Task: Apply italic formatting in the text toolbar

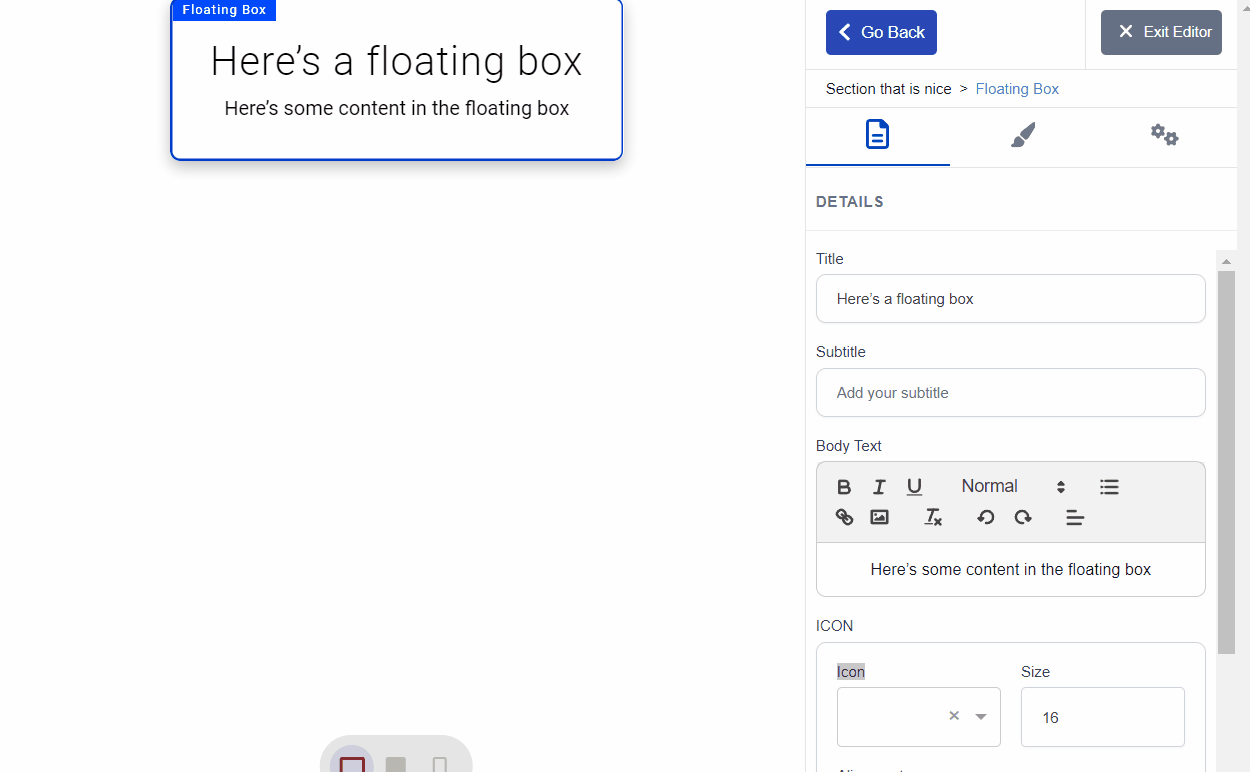Action: 879,487
